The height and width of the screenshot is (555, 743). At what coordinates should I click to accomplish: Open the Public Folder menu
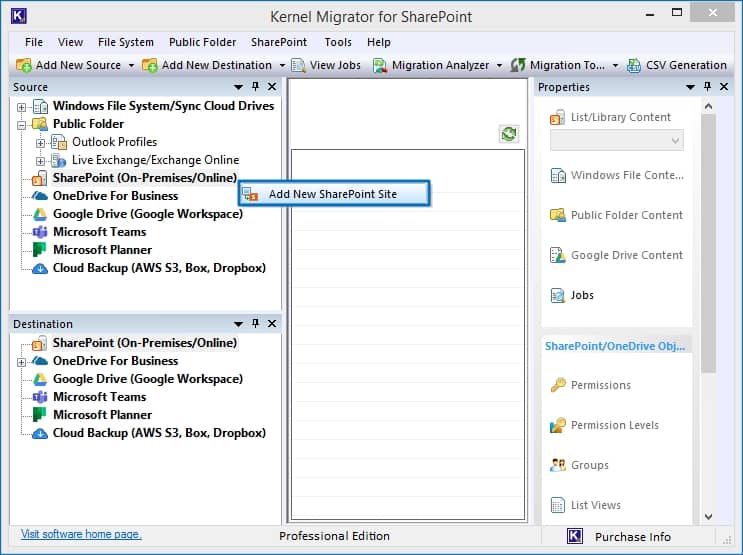[202, 42]
